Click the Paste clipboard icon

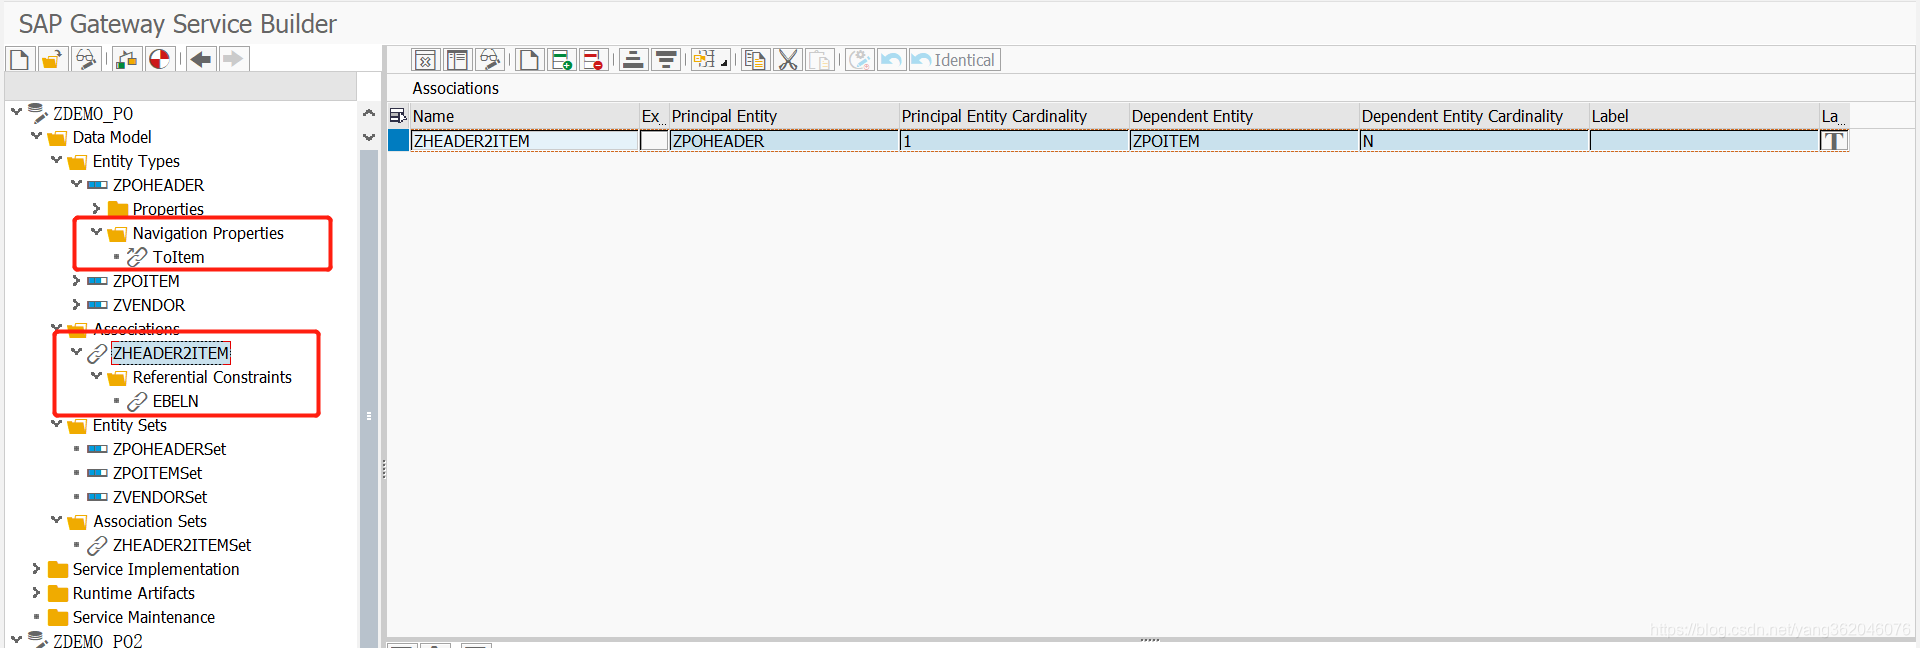coord(820,61)
